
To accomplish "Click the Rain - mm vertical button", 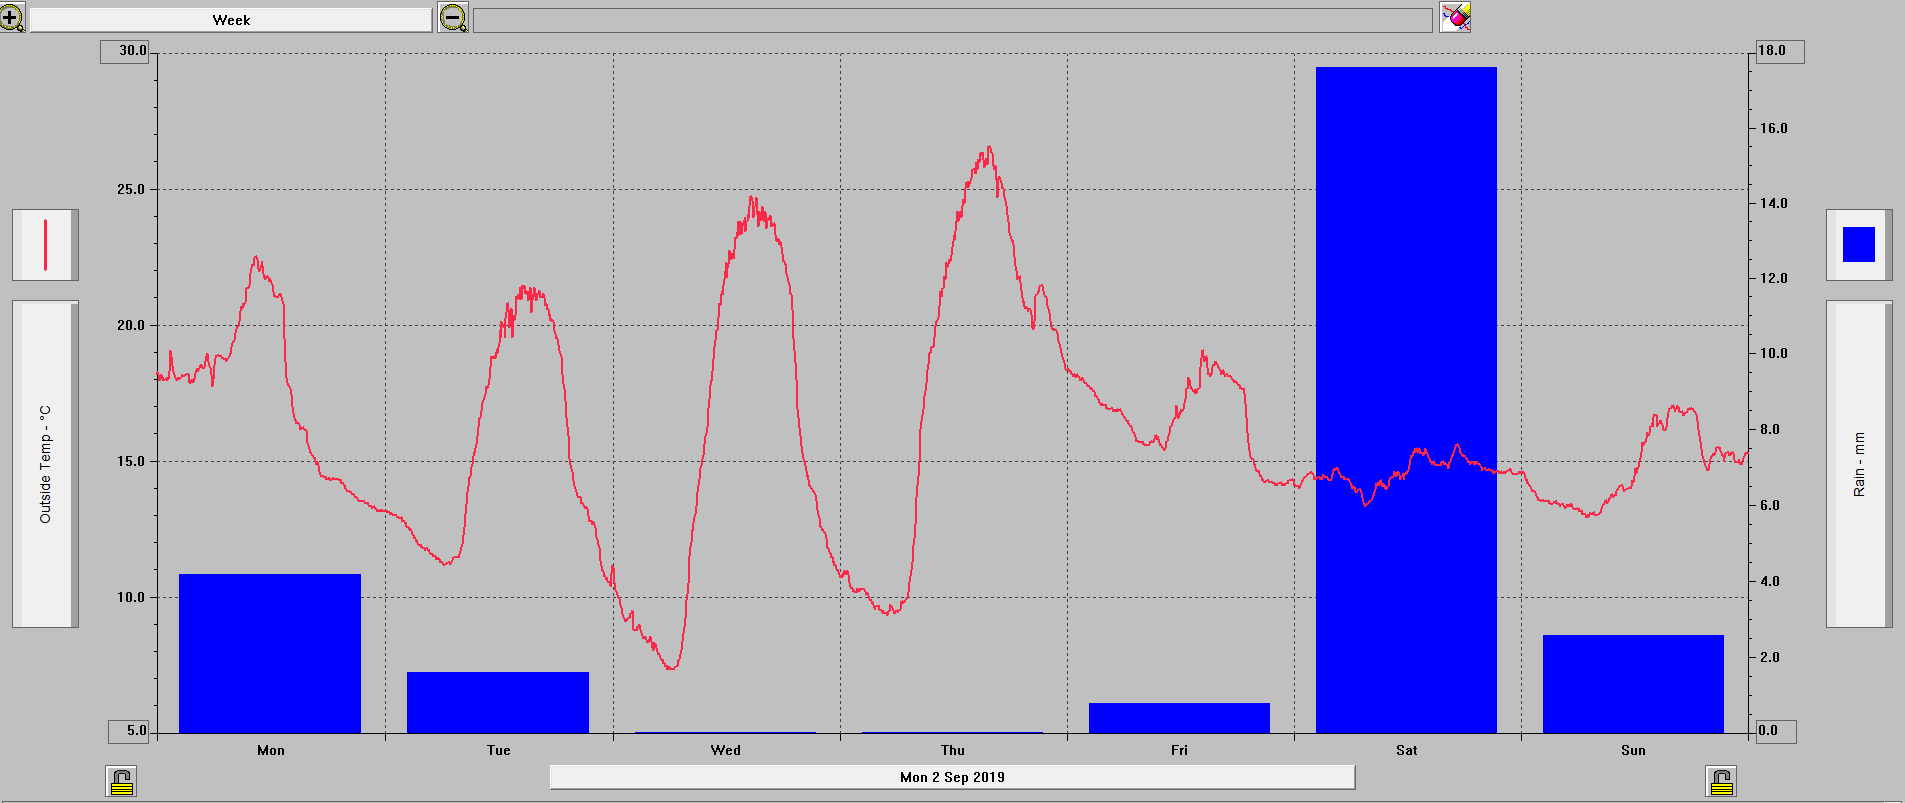I will coord(1858,464).
